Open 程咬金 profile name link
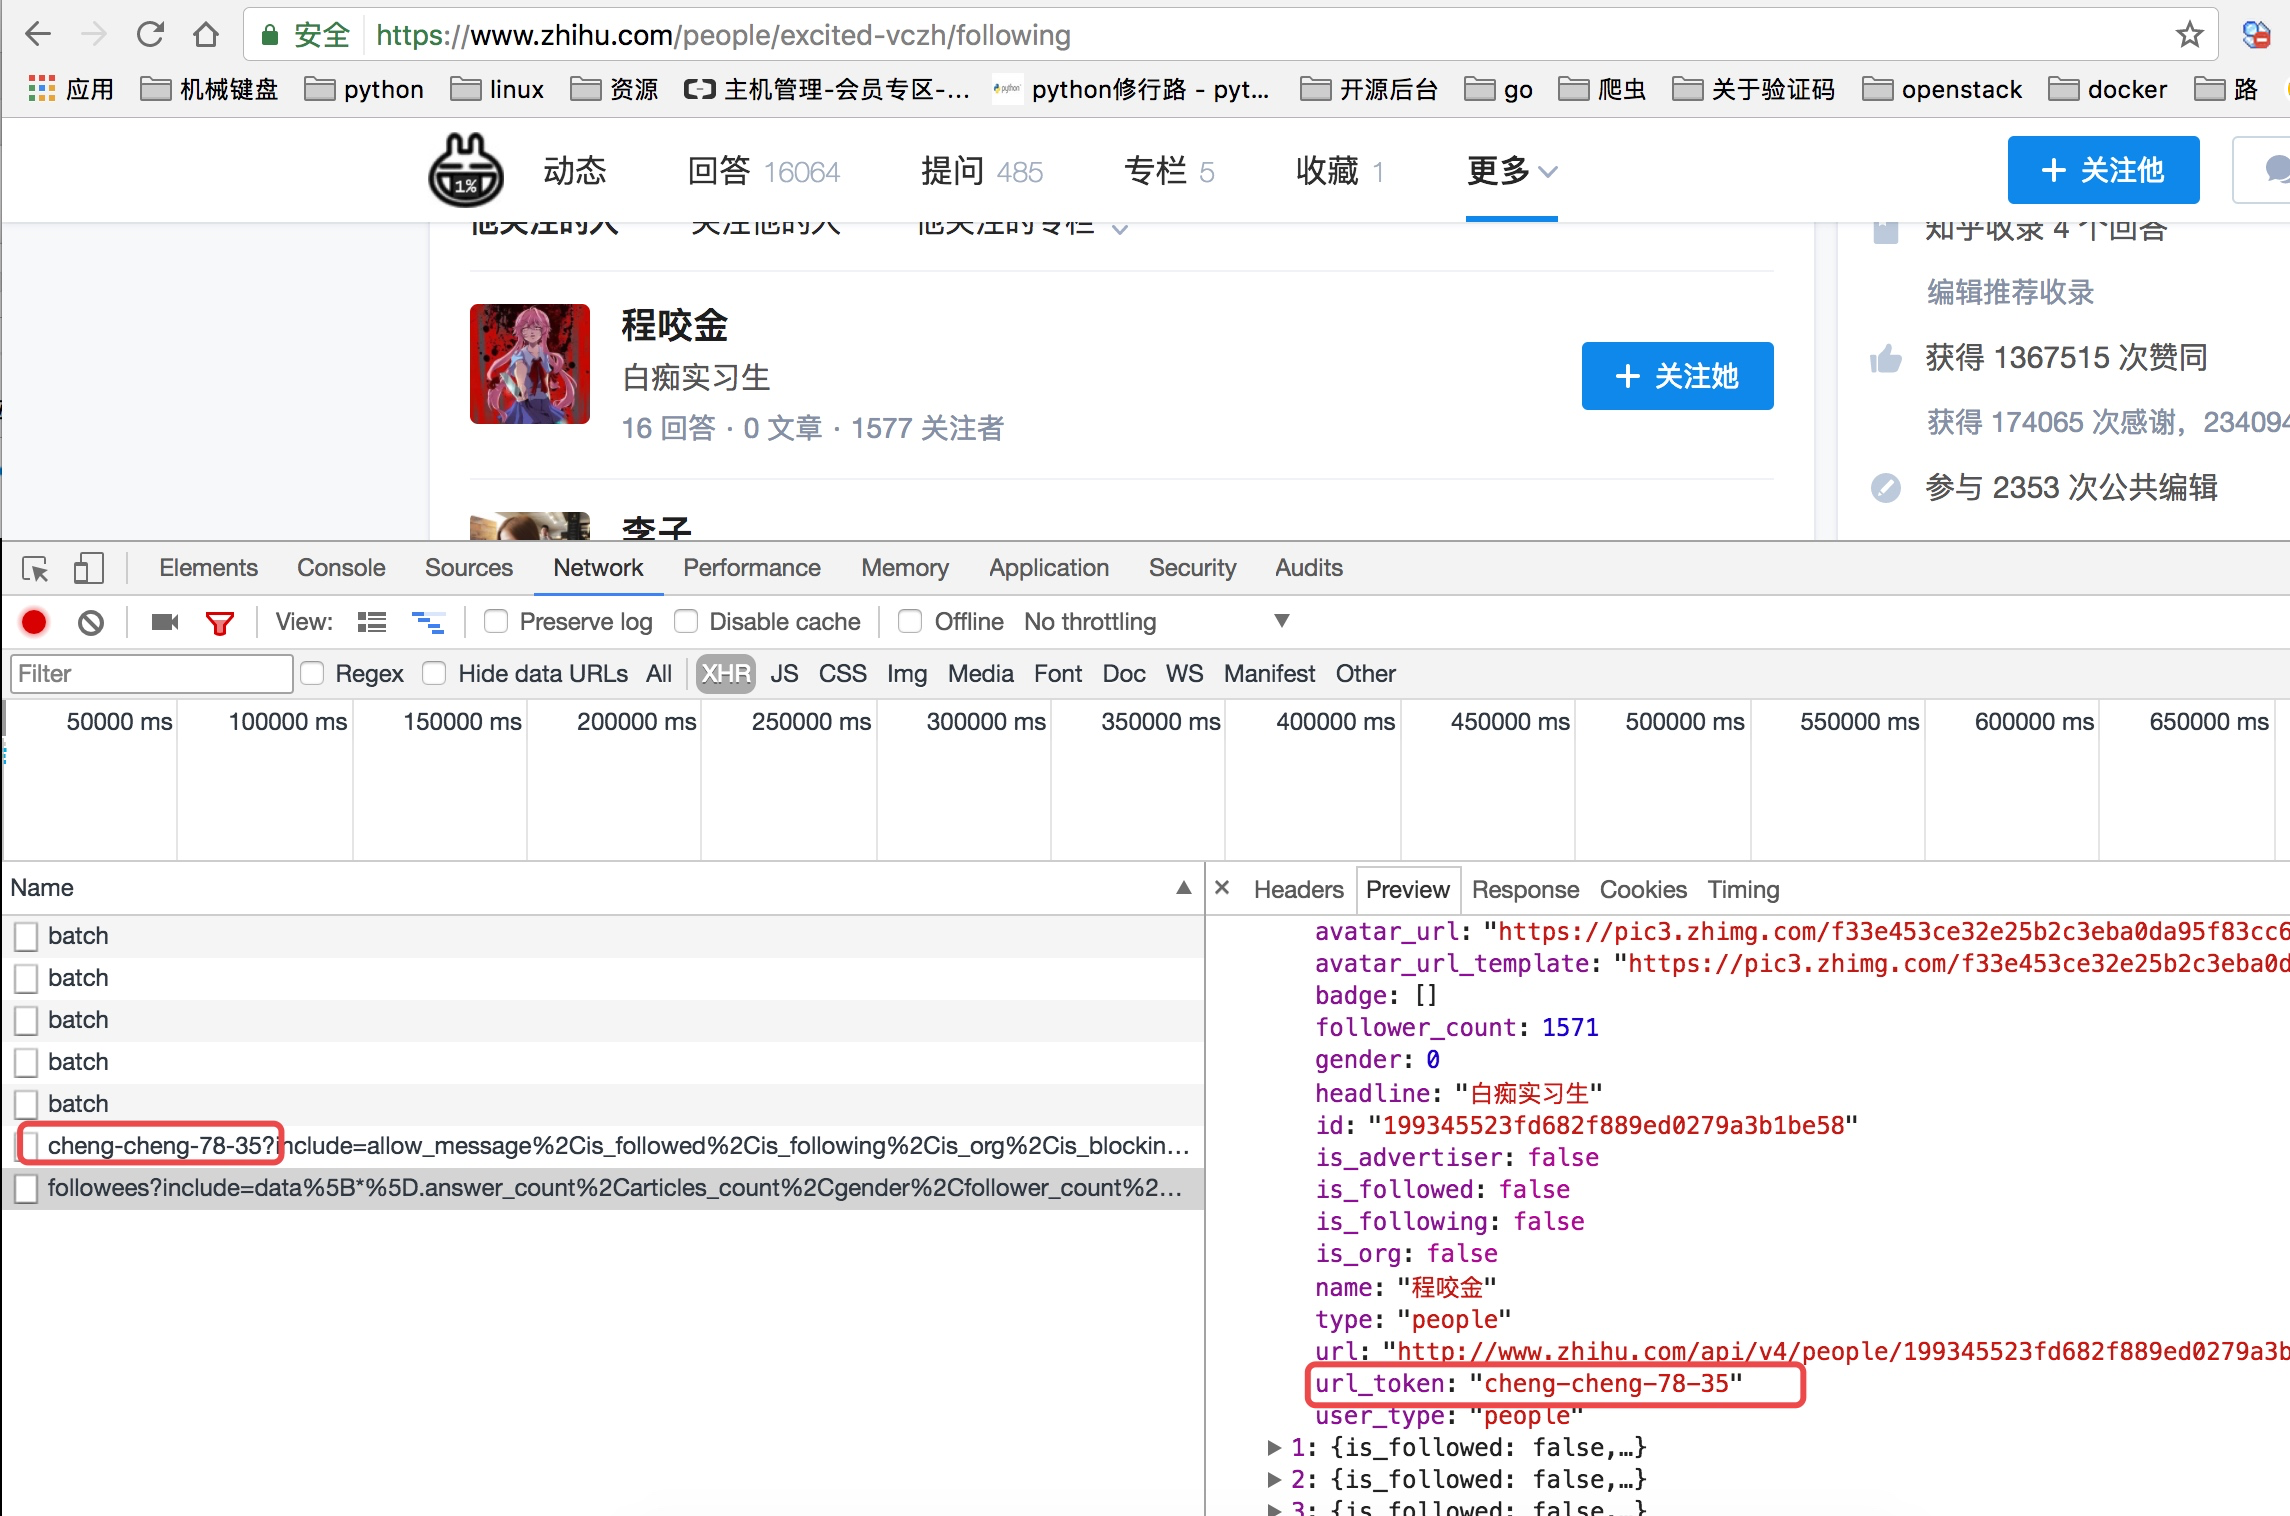The image size is (2290, 1516). point(675,325)
